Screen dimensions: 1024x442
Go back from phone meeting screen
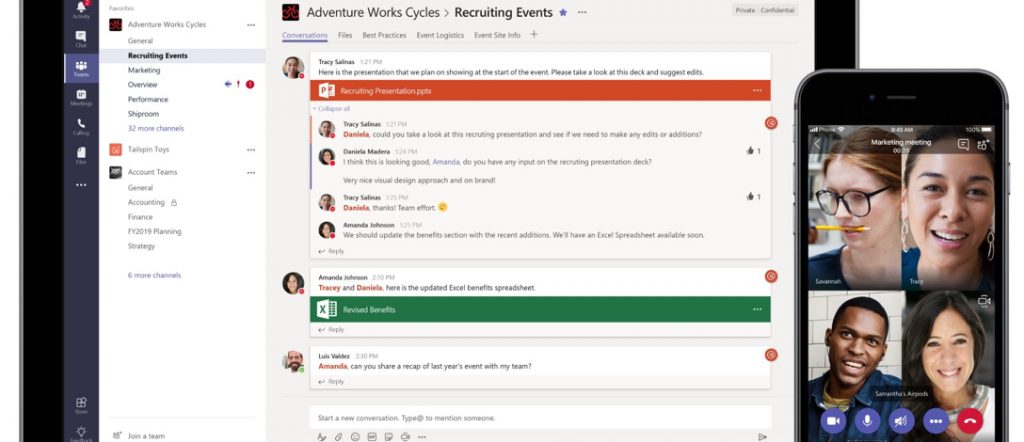[x=817, y=144]
